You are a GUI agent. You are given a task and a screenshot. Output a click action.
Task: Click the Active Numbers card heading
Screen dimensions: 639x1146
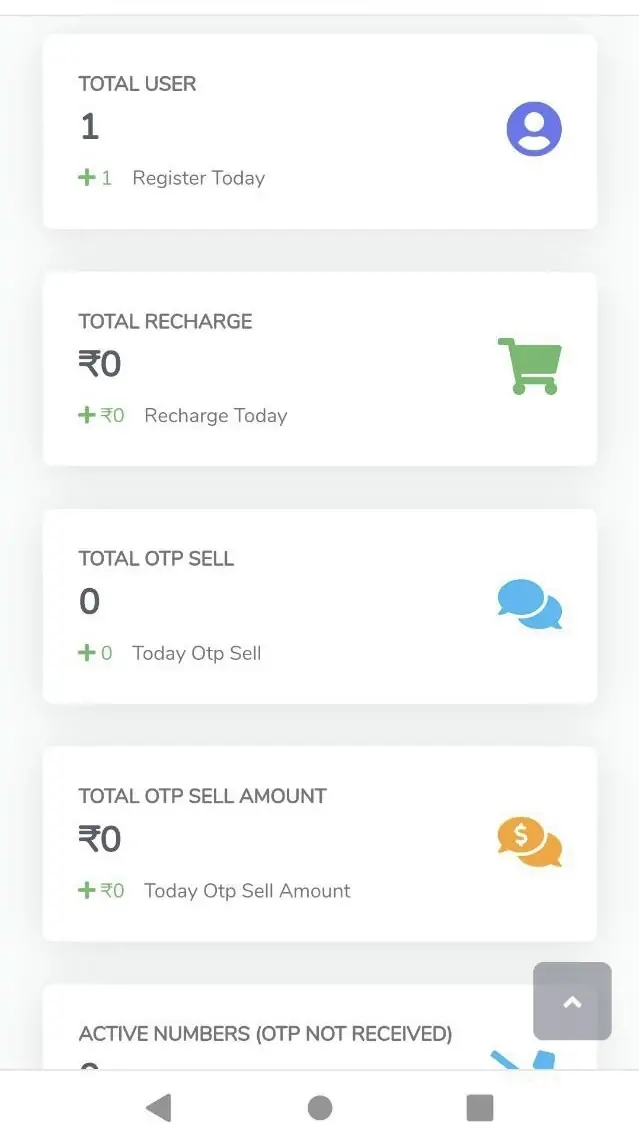click(x=265, y=1033)
